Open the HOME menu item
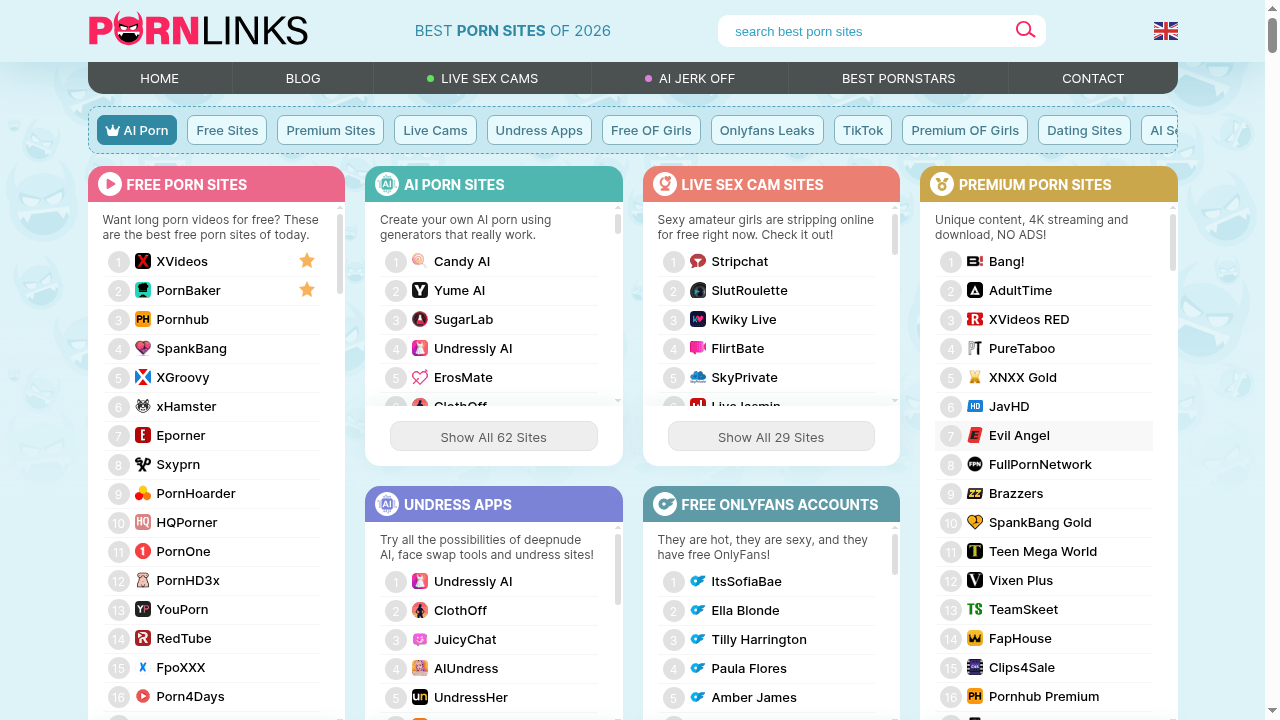This screenshot has height=720, width=1280. (x=160, y=78)
